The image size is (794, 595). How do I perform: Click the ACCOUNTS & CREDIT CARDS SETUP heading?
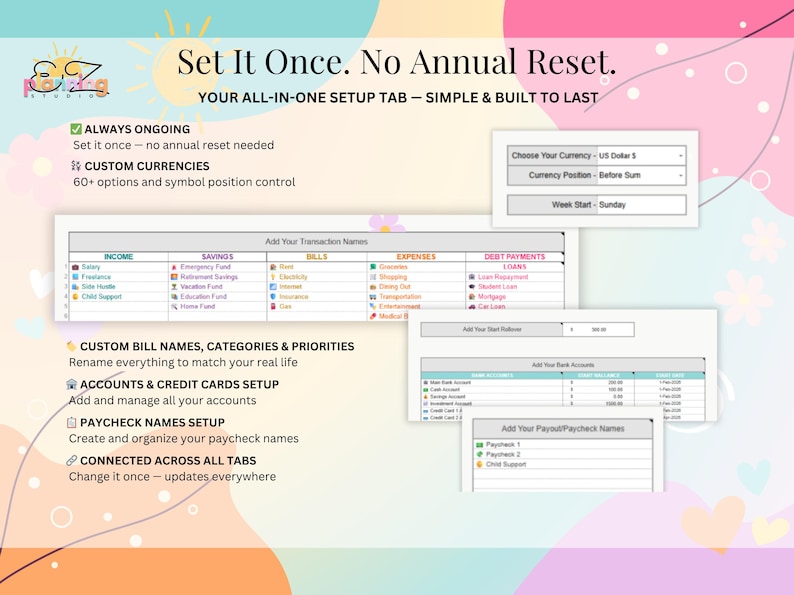coord(179,384)
